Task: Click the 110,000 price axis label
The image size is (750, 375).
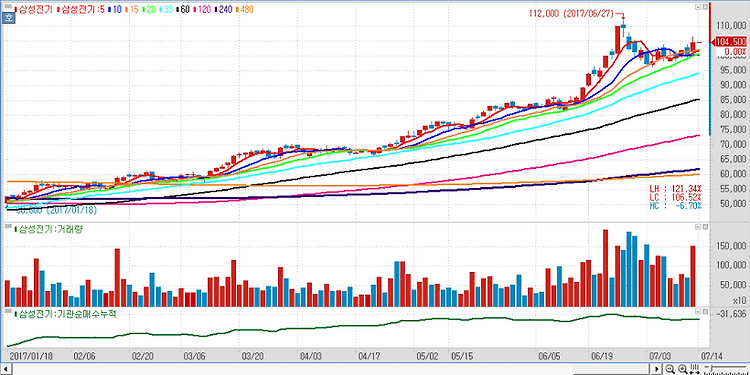Action: (732, 26)
